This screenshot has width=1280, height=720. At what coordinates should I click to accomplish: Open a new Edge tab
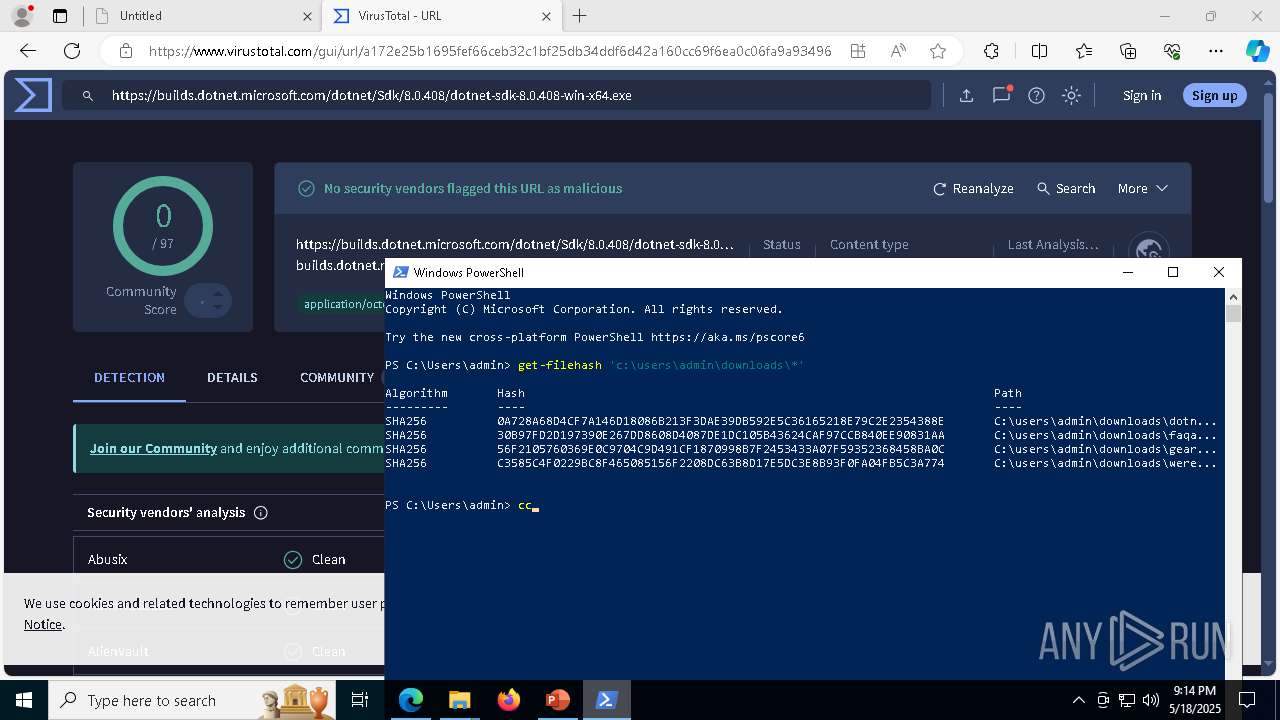(x=580, y=16)
